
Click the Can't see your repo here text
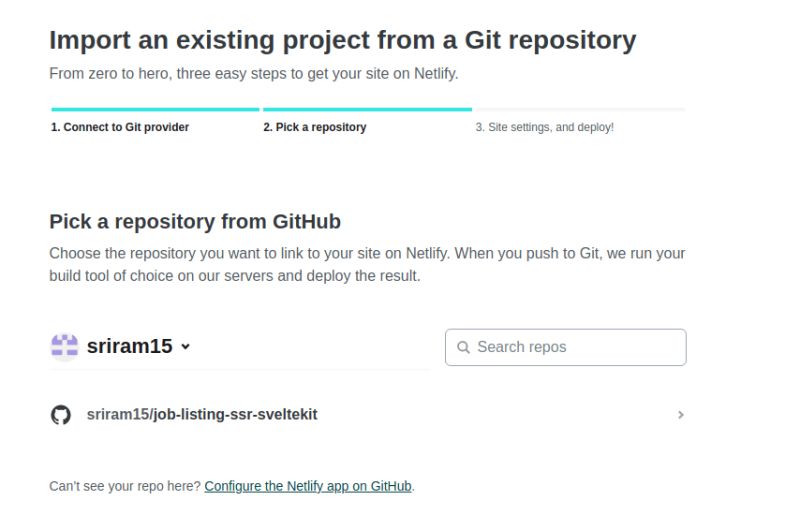pos(125,486)
